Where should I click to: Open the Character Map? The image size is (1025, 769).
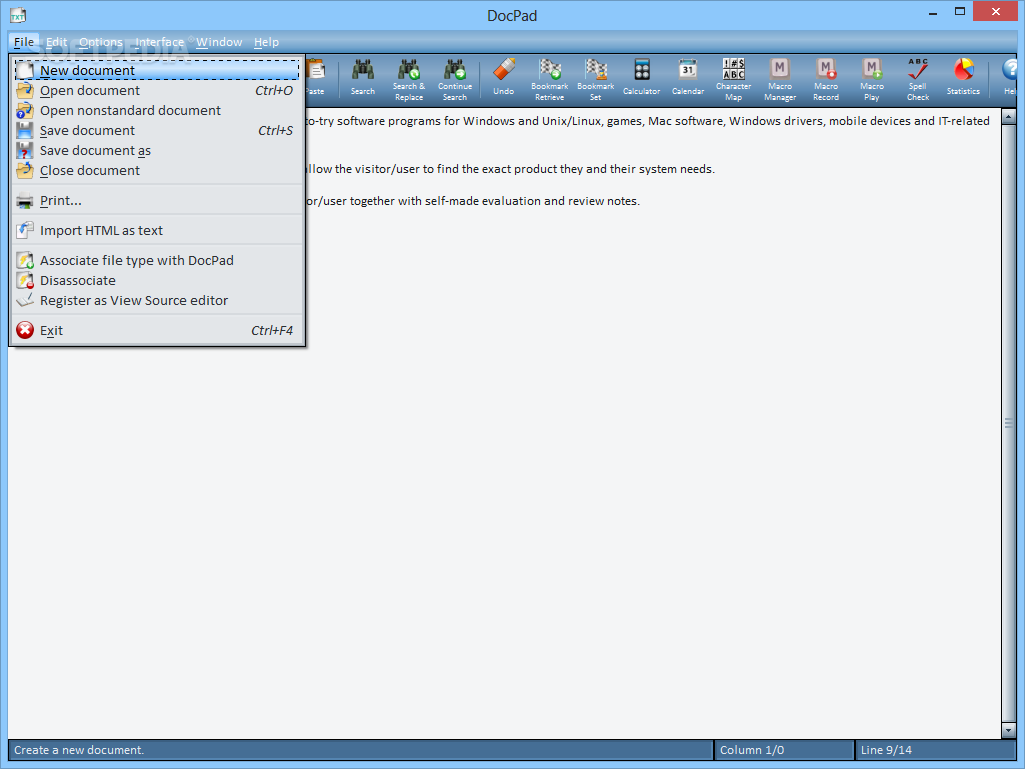click(x=733, y=80)
